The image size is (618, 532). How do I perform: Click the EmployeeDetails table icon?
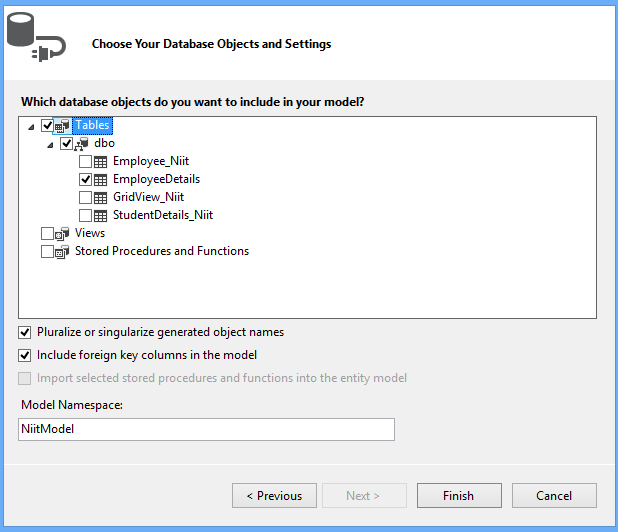[101, 180]
